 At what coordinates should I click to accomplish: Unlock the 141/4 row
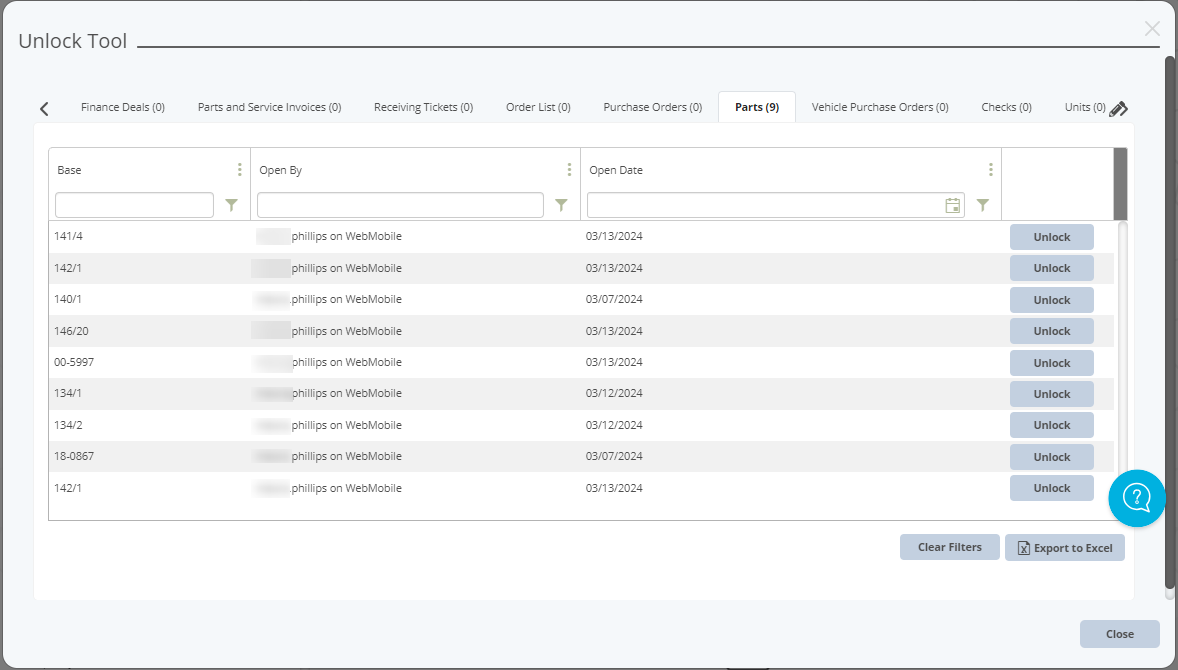coord(1051,237)
